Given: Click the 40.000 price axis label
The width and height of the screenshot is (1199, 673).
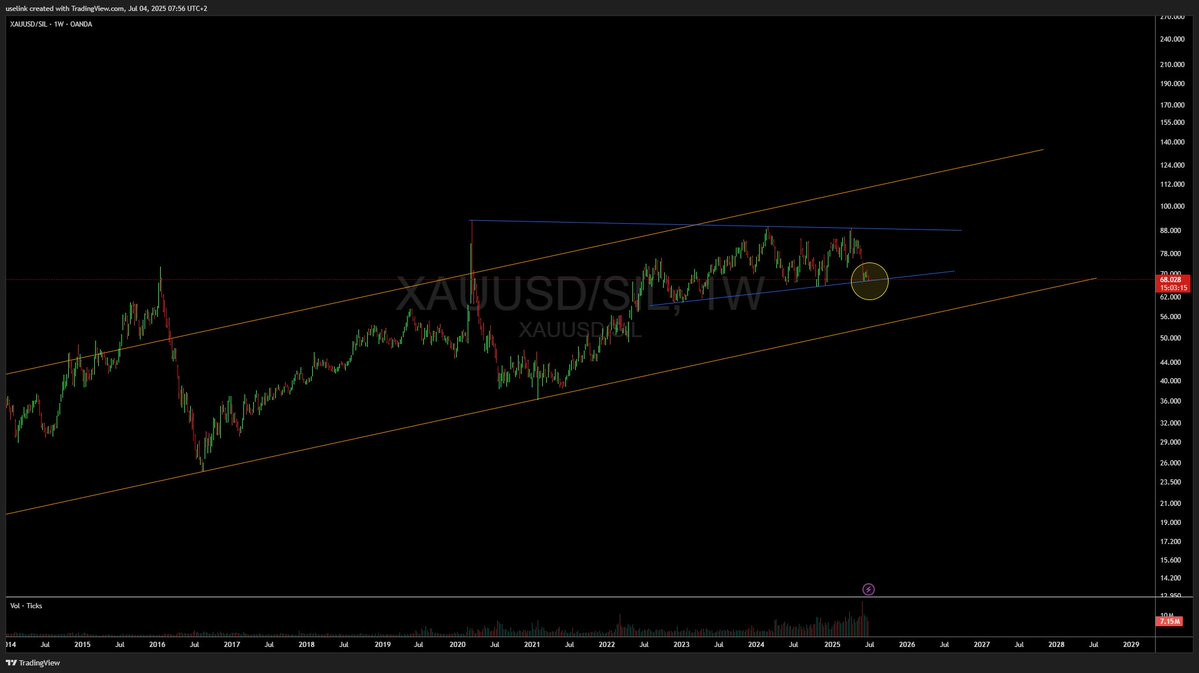Looking at the screenshot, I should point(1172,381).
